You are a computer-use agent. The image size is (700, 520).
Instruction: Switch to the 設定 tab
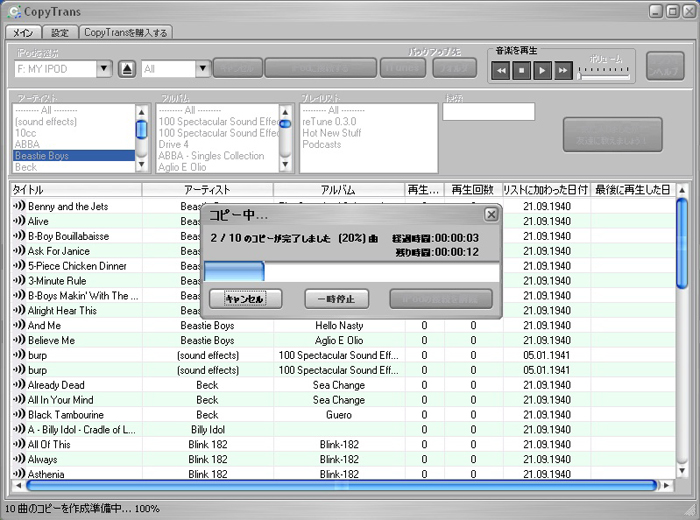point(60,33)
